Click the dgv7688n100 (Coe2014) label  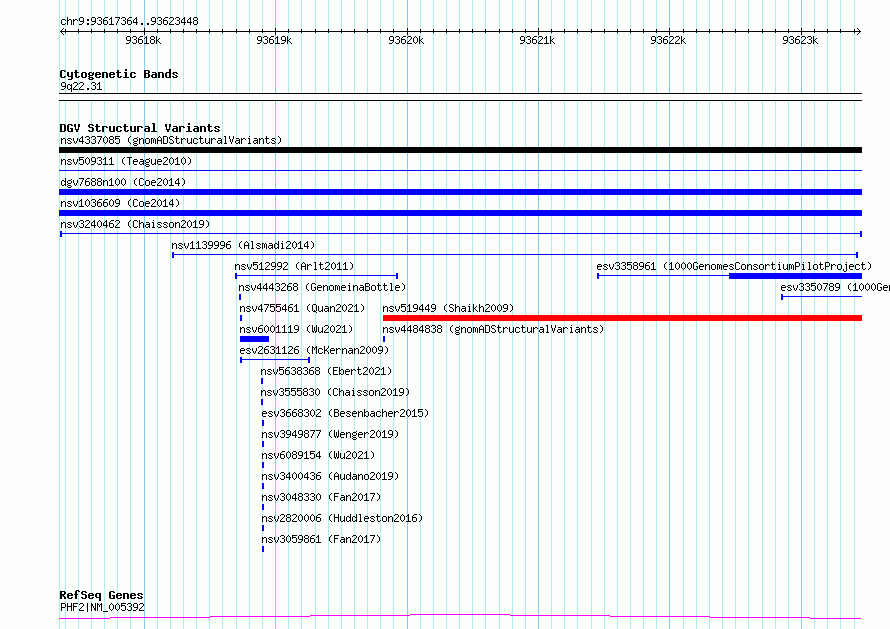(123, 182)
